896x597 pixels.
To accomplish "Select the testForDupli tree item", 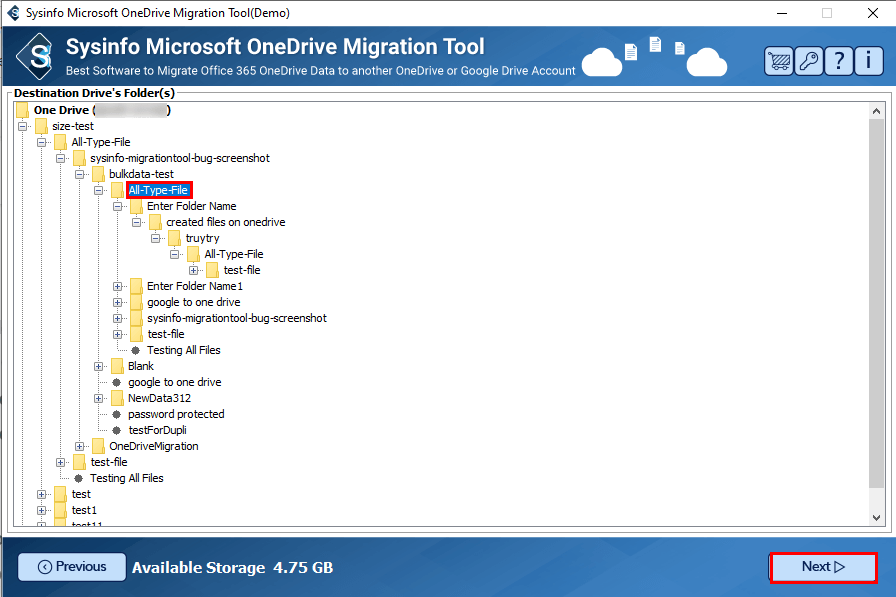I will pos(157,430).
